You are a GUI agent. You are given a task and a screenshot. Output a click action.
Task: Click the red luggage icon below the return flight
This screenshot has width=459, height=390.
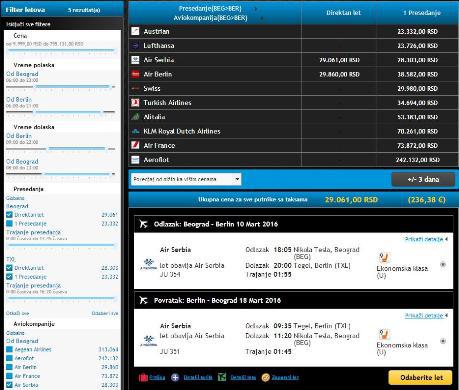[143, 378]
